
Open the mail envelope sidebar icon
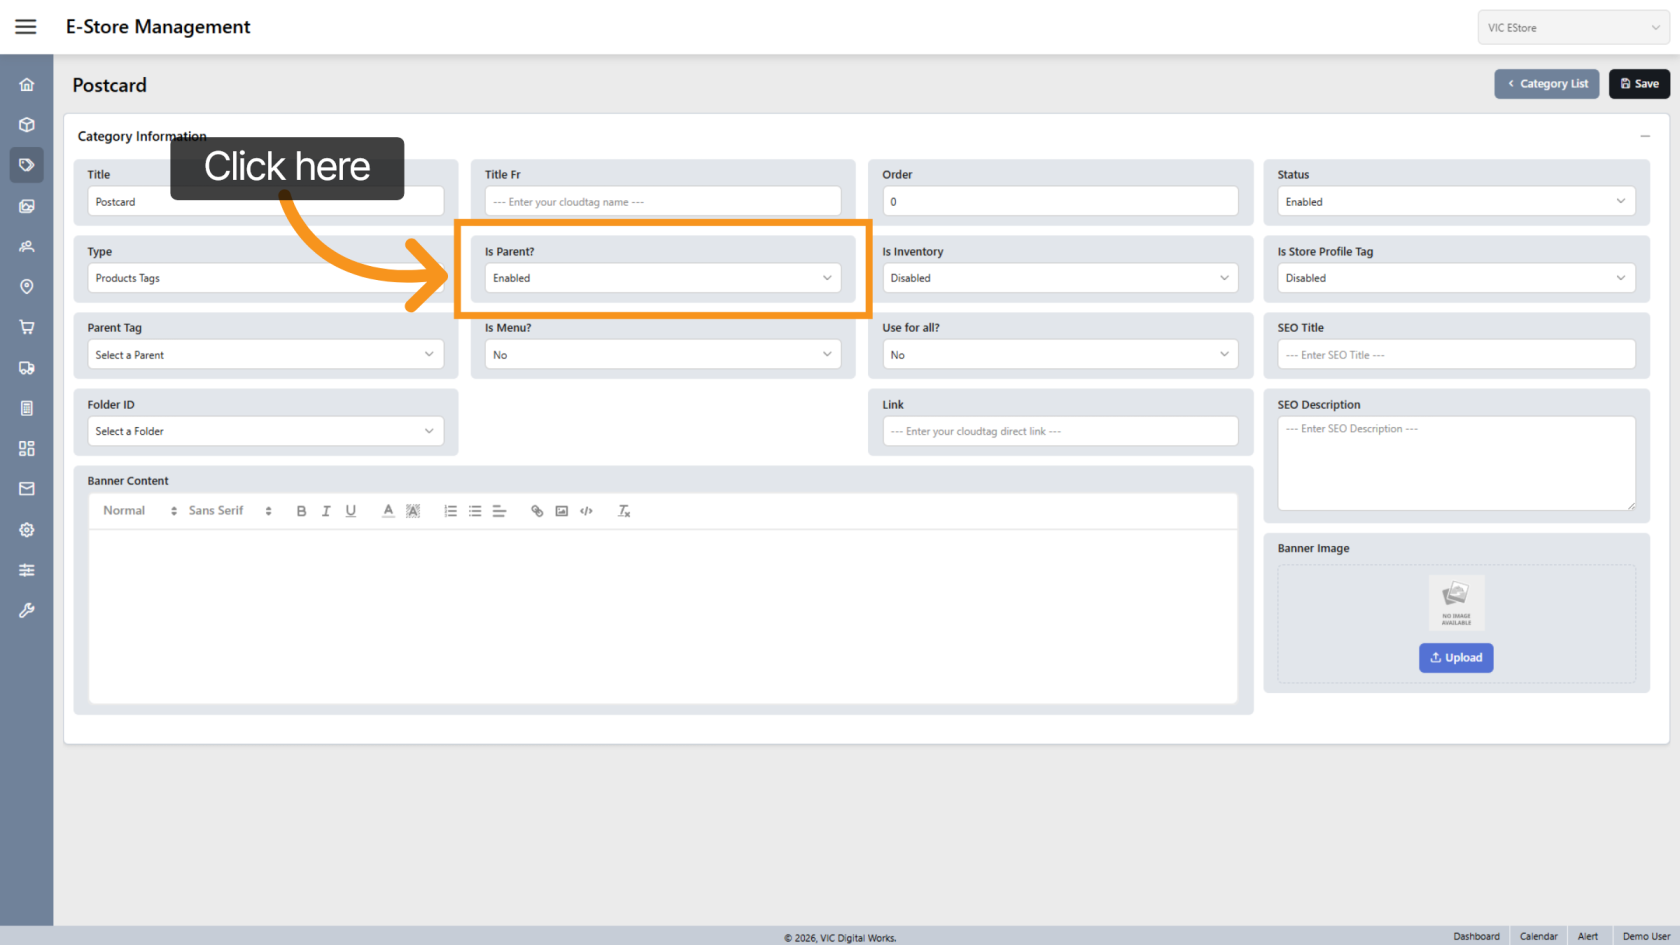tap(27, 489)
